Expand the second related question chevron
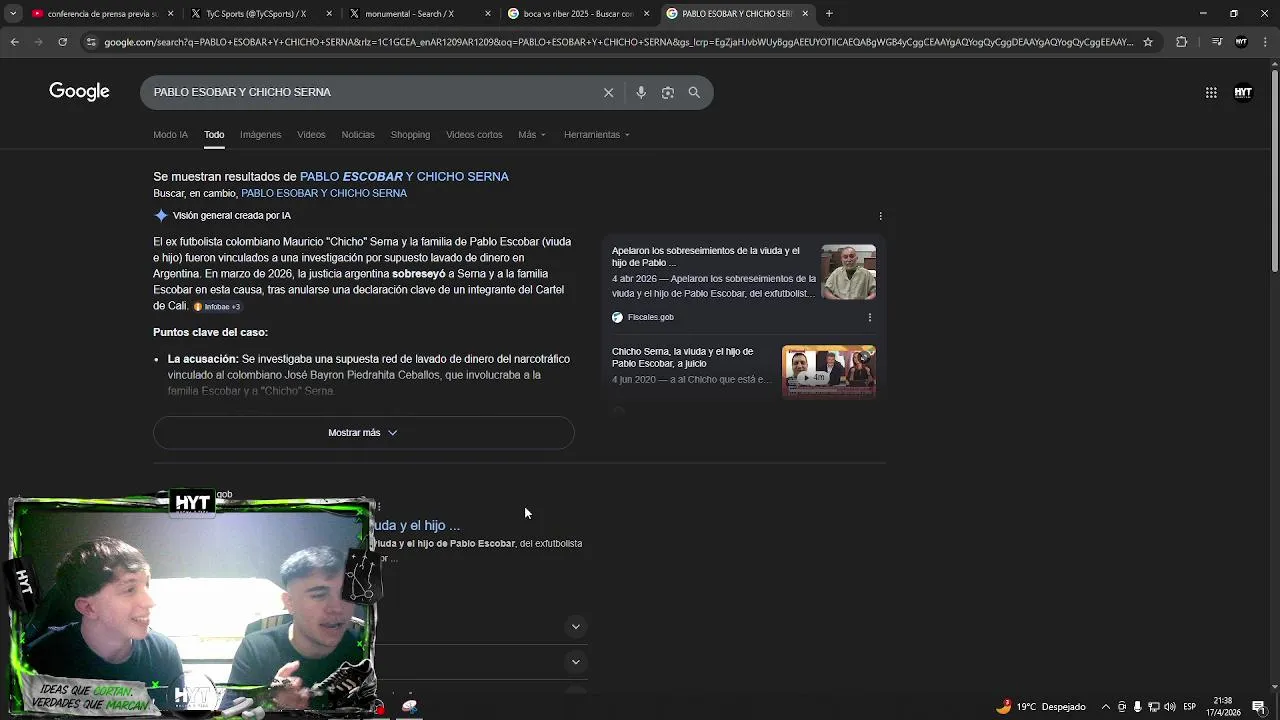1280x720 pixels. 575,661
